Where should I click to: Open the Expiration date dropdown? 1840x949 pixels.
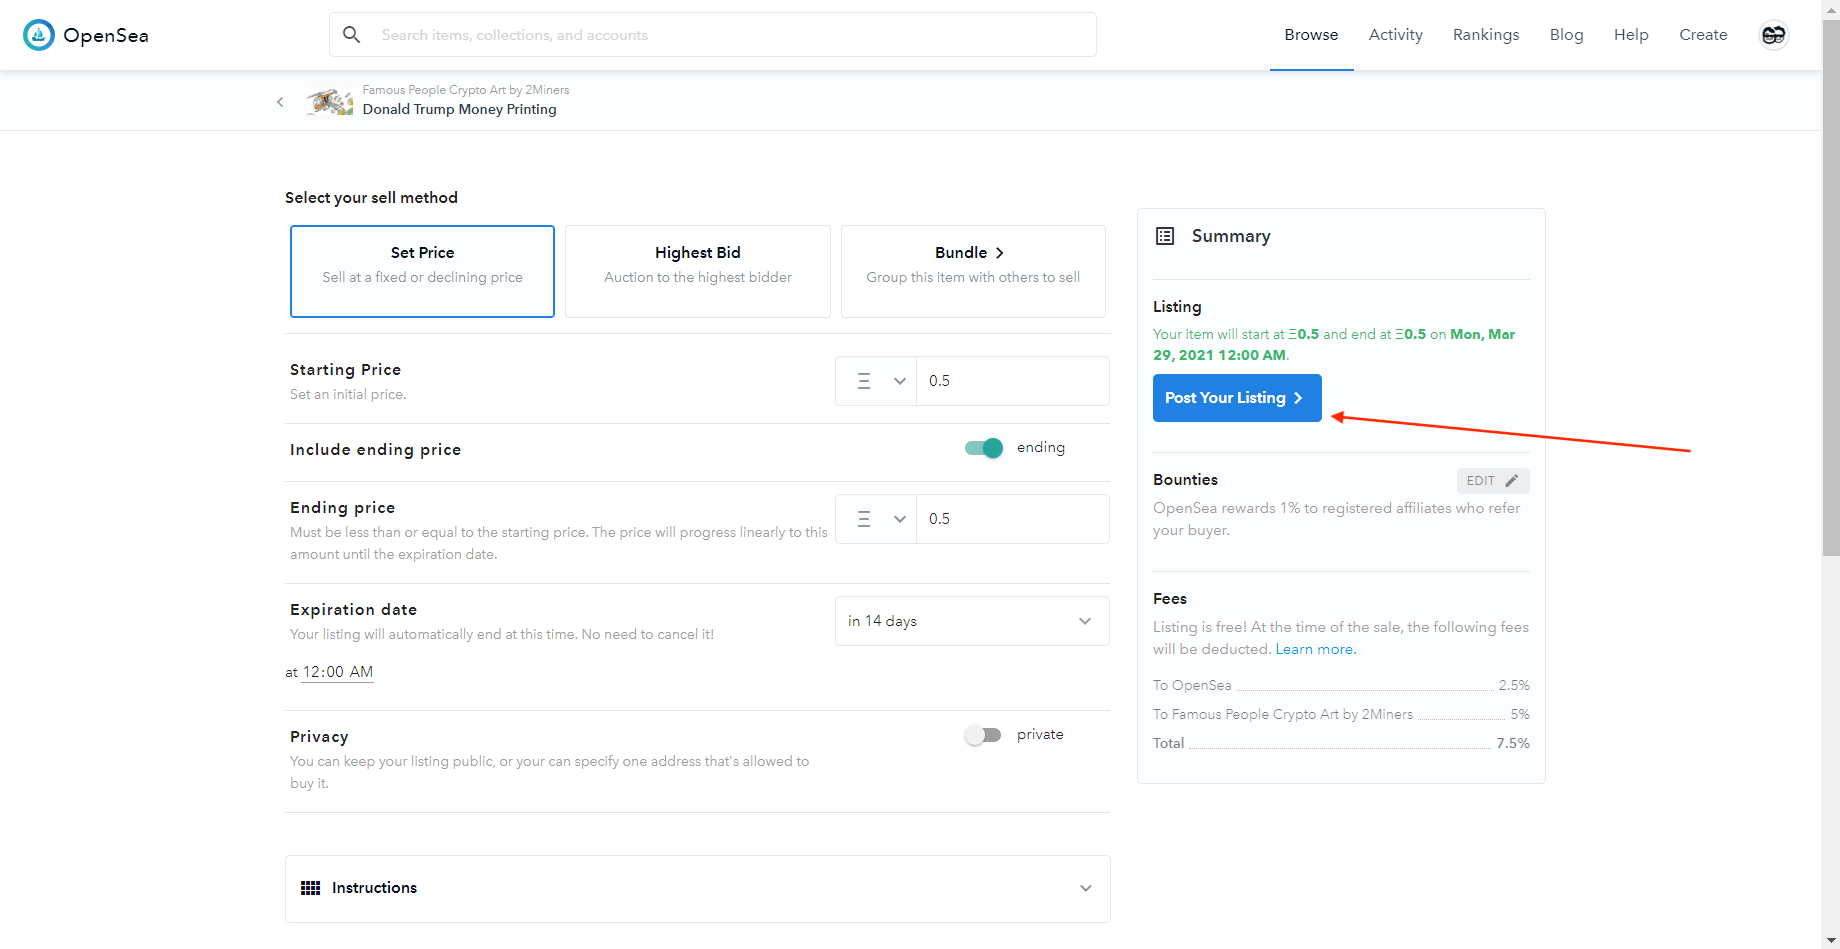[x=972, y=621]
